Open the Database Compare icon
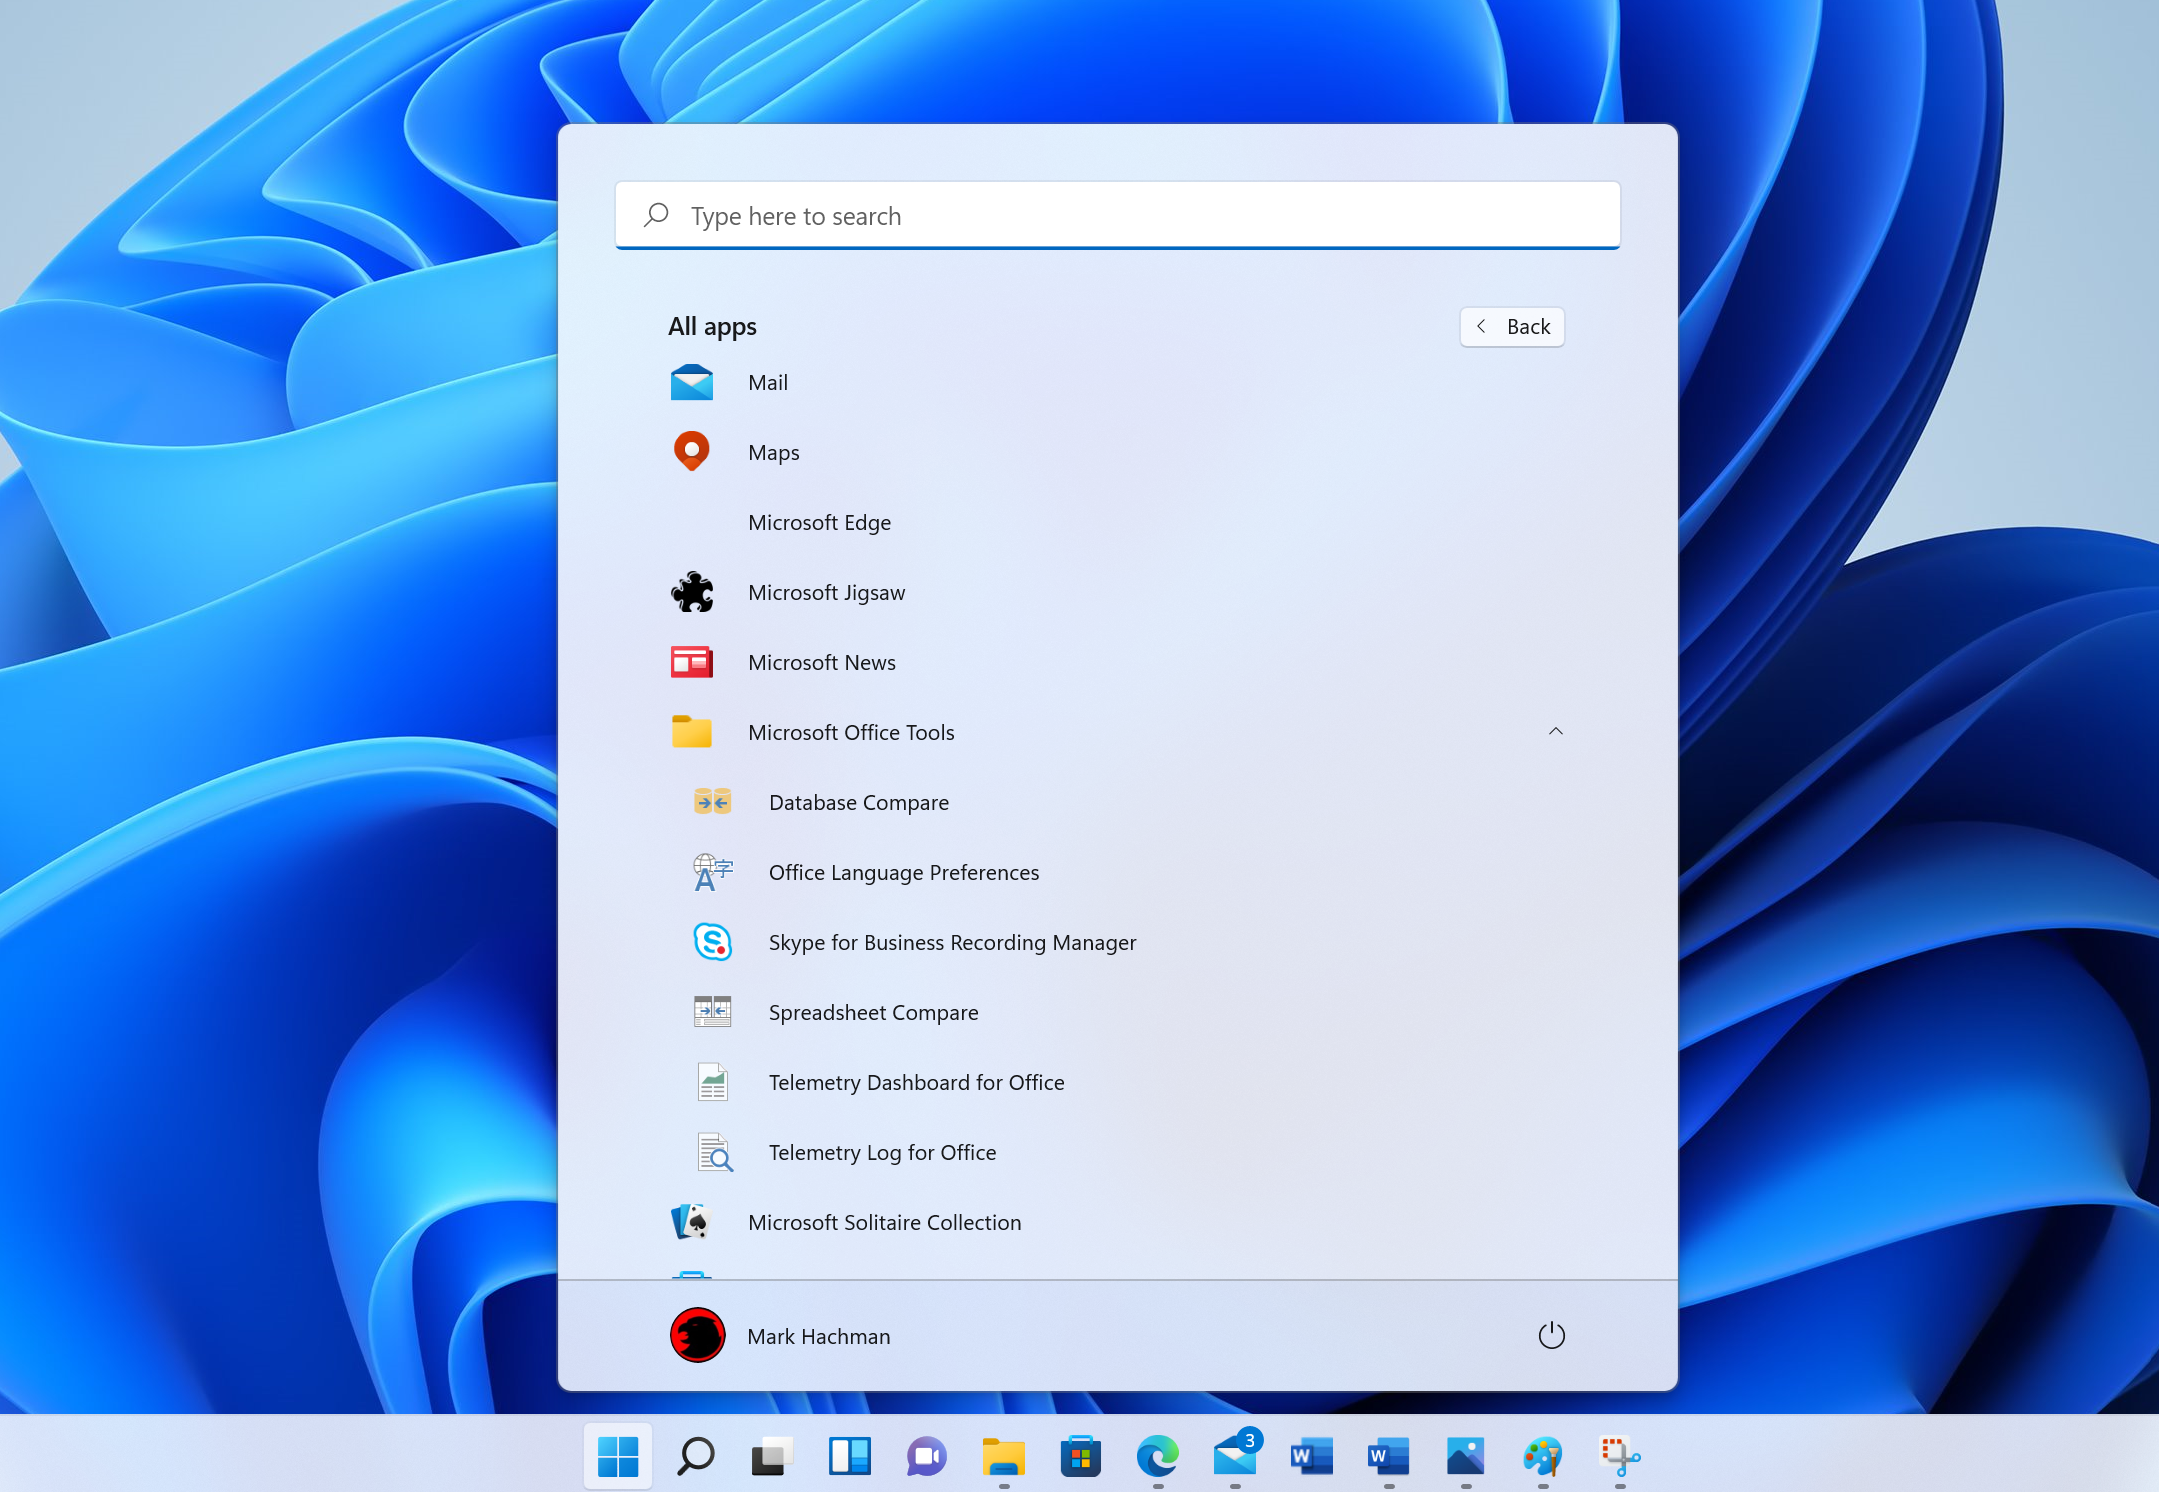The width and height of the screenshot is (2159, 1492). (x=713, y=802)
